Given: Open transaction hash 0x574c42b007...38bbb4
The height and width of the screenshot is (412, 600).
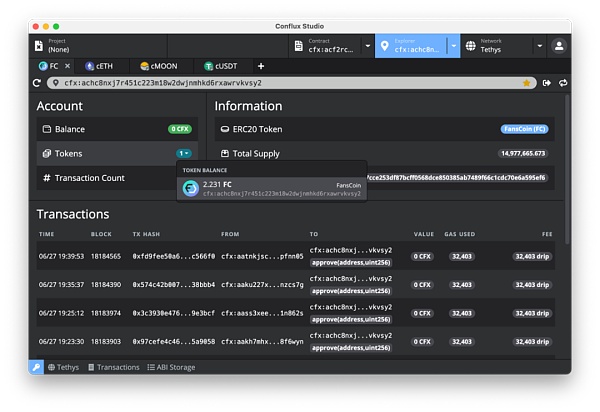Looking at the screenshot, I should pos(174,285).
